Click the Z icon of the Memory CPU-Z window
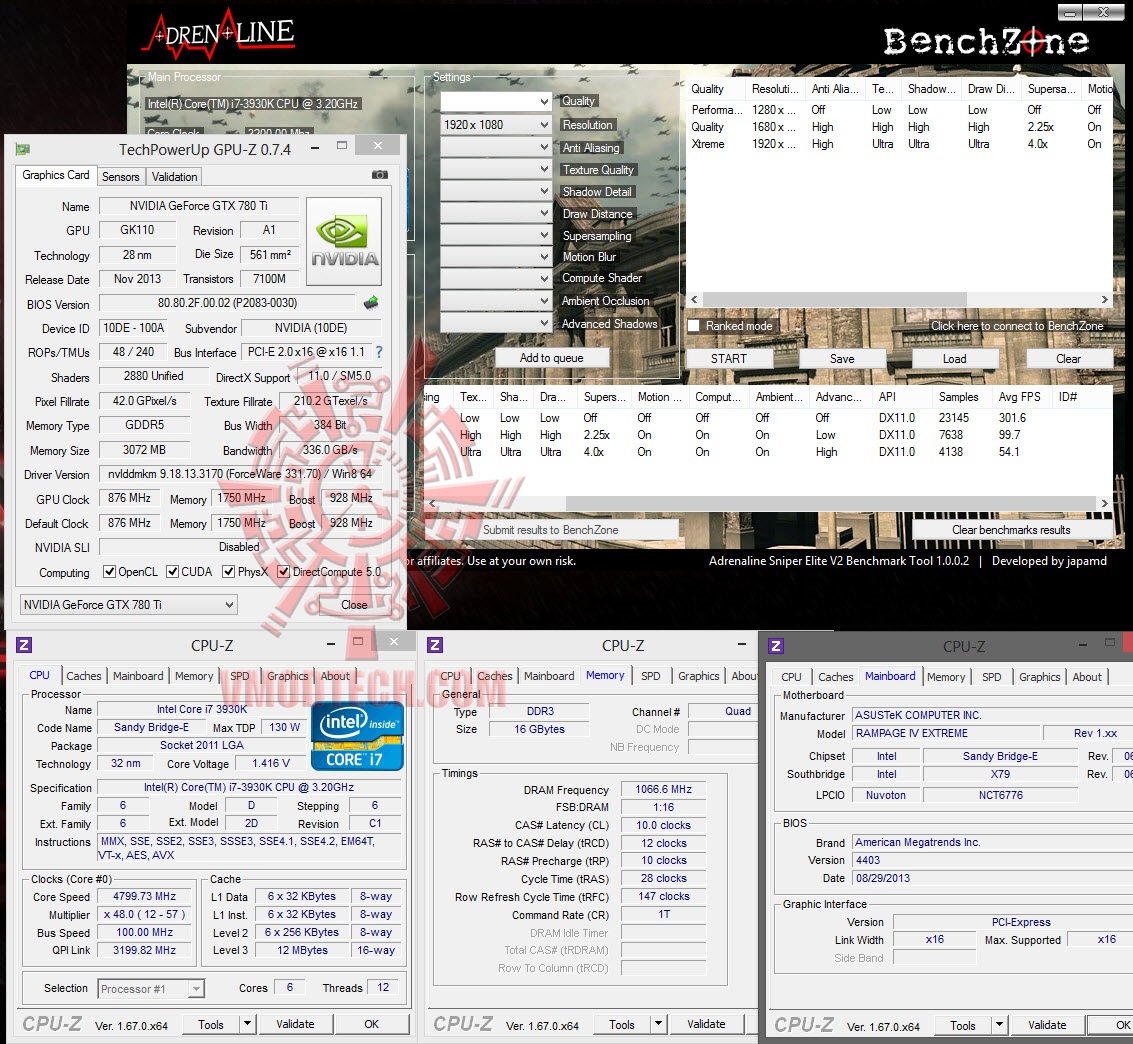 coord(435,645)
